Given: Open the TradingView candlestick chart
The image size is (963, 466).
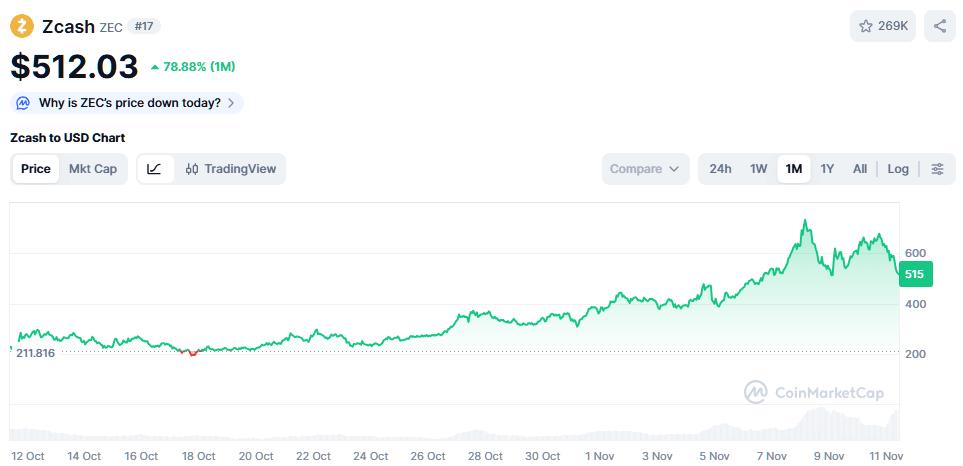Looking at the screenshot, I should pos(231,169).
